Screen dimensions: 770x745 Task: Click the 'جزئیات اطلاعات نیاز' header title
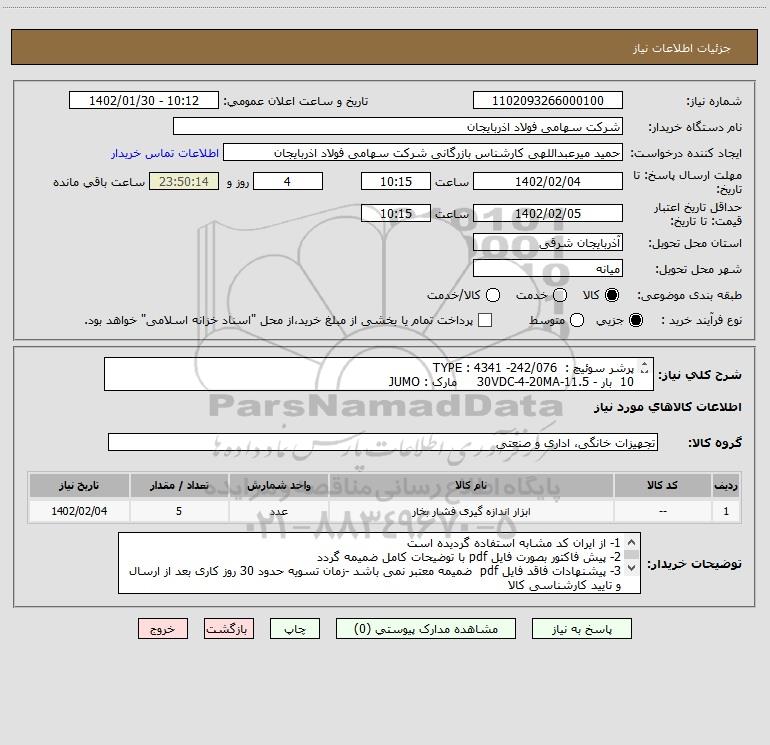[681, 48]
